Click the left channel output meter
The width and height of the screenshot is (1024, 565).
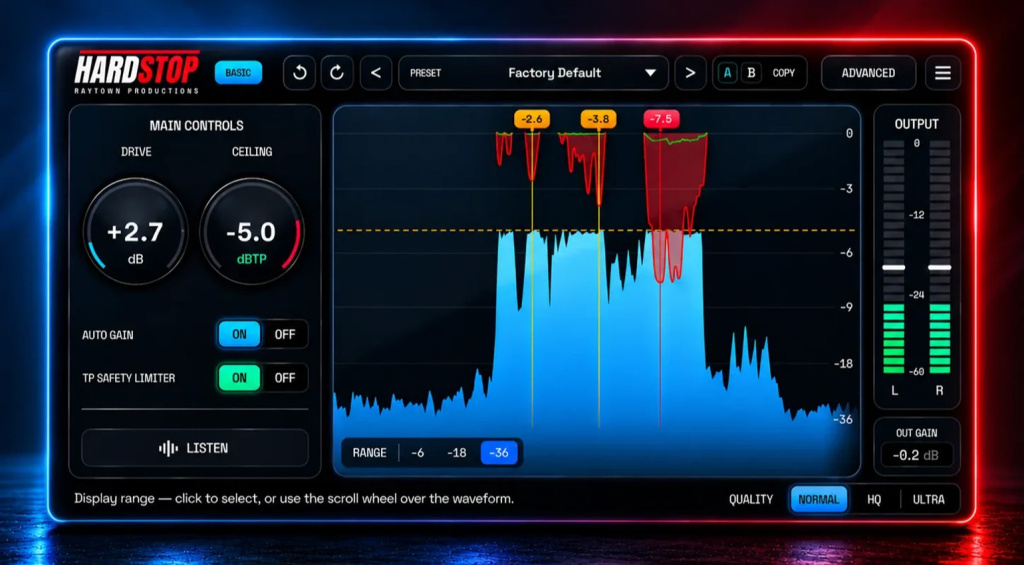[894, 256]
